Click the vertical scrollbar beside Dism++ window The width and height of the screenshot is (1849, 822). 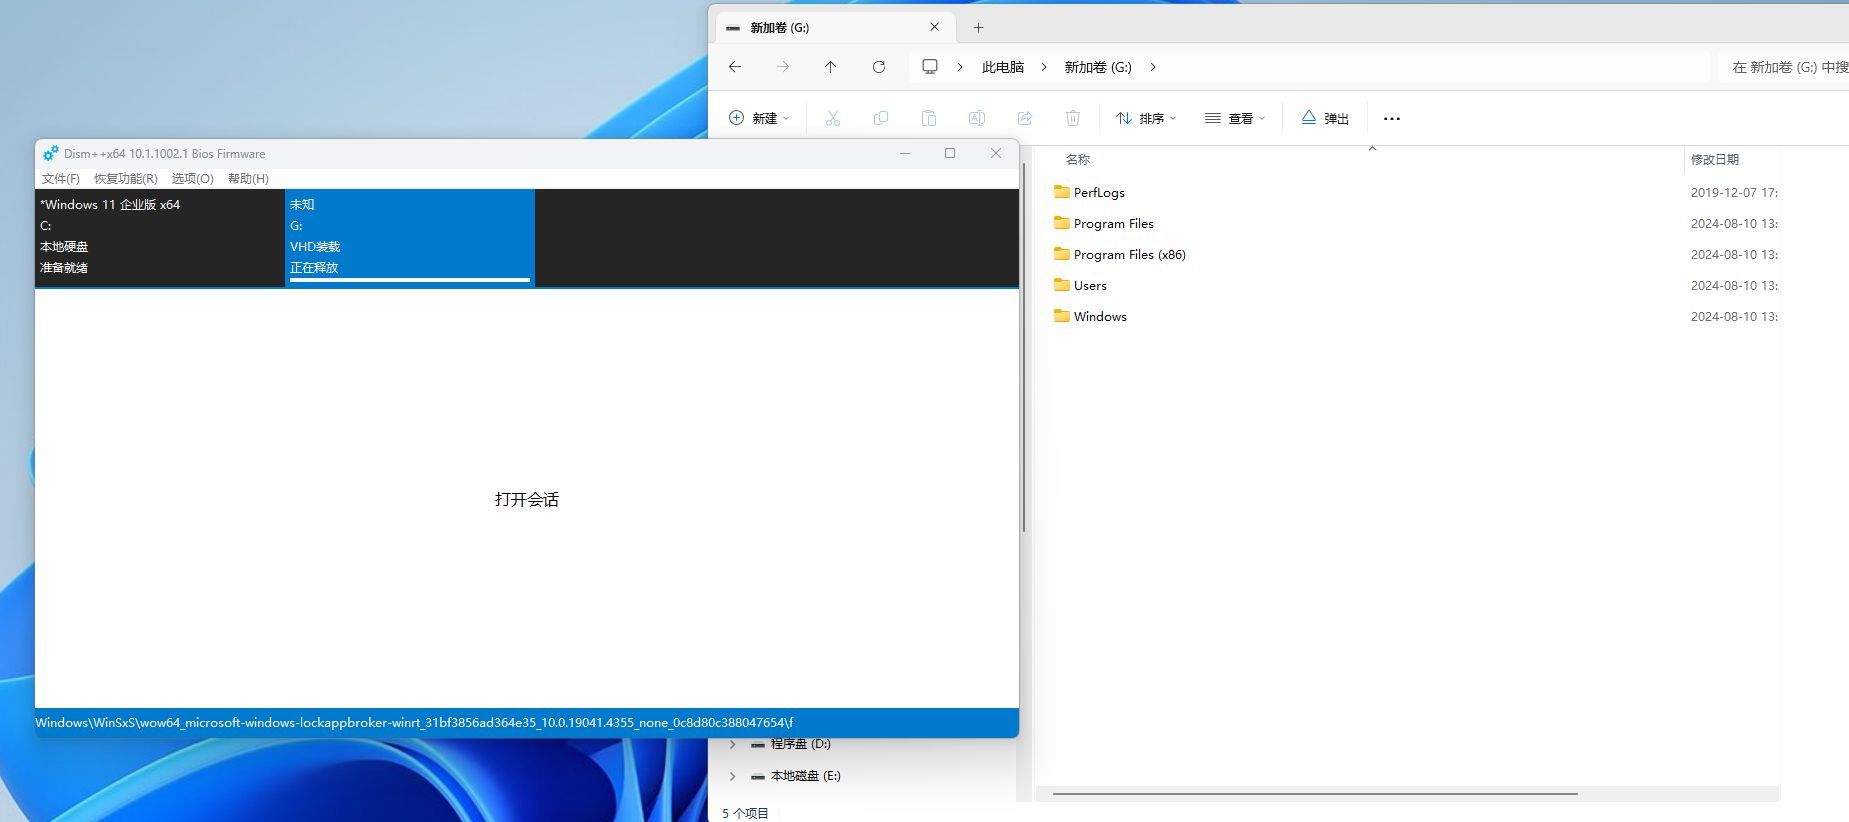click(x=1023, y=347)
